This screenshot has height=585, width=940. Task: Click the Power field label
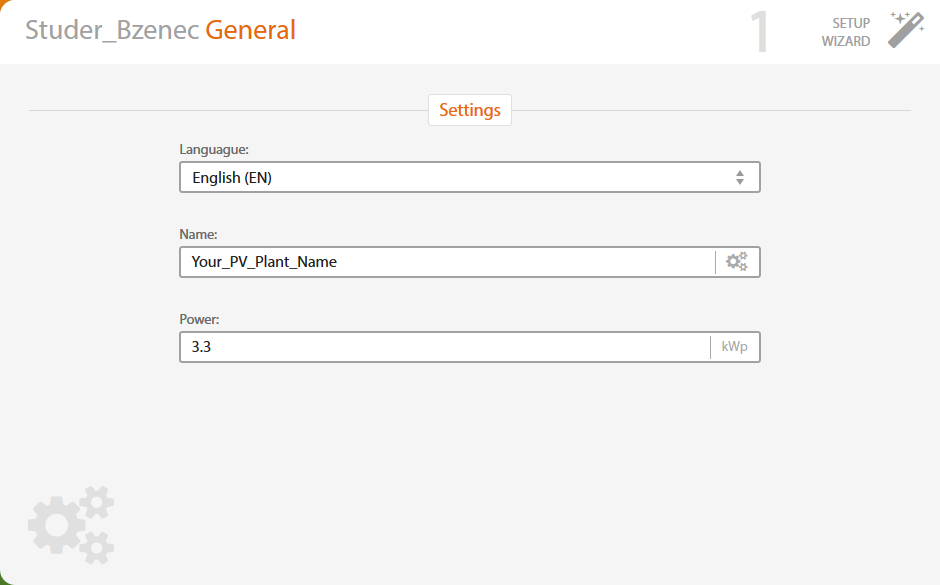click(200, 319)
